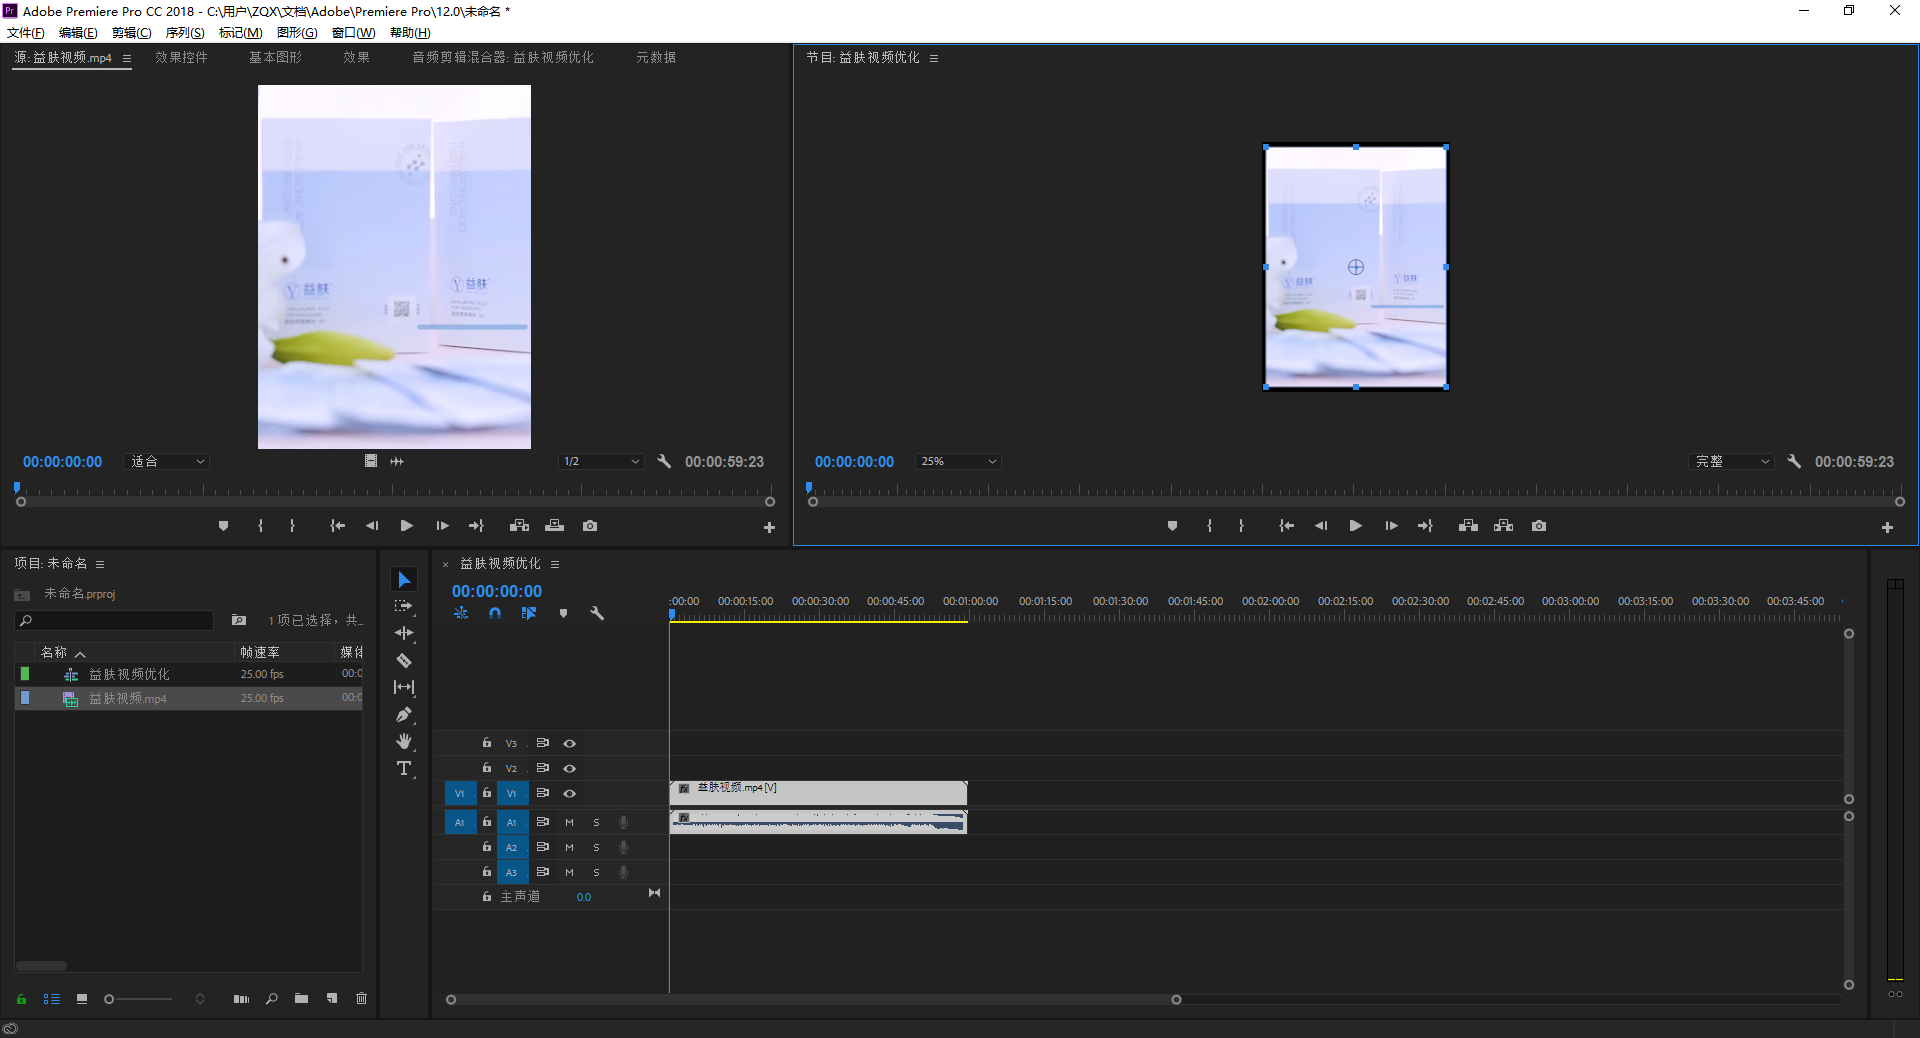Toggle Snap in timeline
Image resolution: width=1920 pixels, height=1038 pixels.
coord(495,613)
